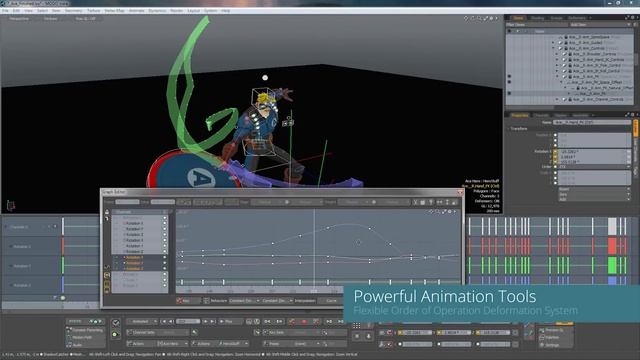Open the HeroStuff actions dropdown
The height and width of the screenshot is (360, 640).
(233, 344)
